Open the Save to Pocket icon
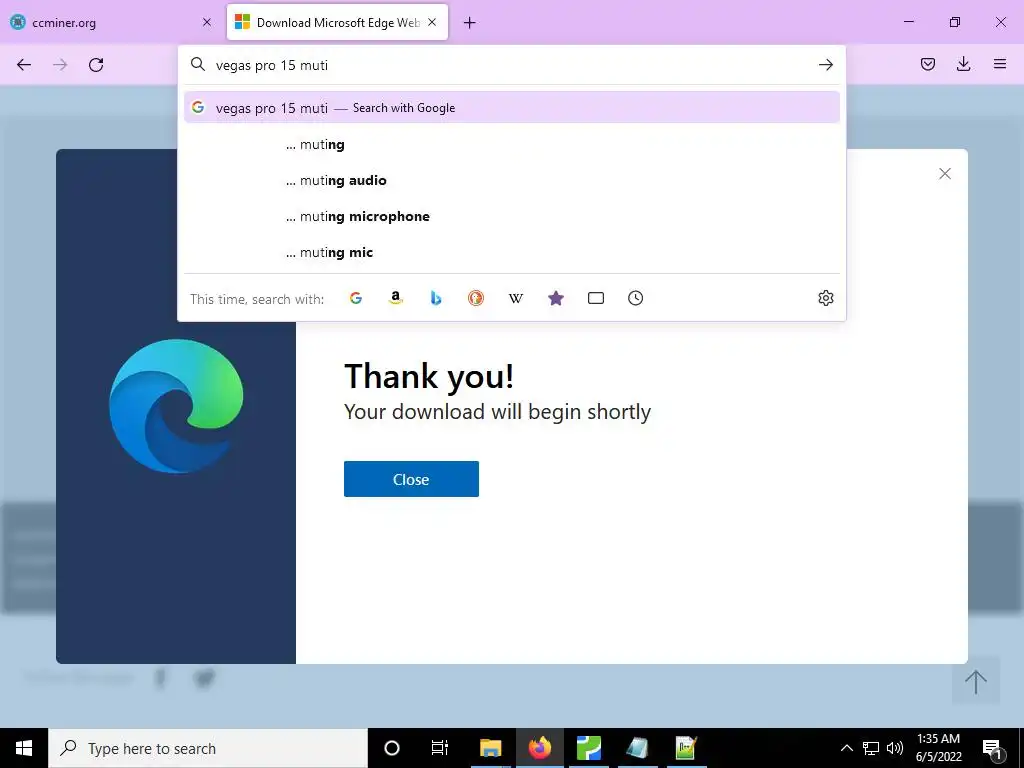 pos(928,64)
